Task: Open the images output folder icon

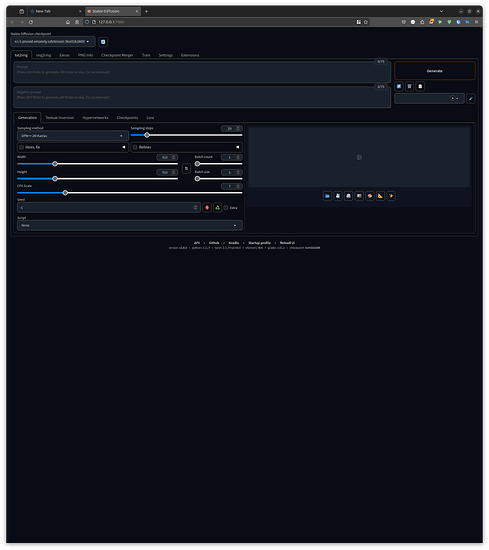Action: (327, 196)
